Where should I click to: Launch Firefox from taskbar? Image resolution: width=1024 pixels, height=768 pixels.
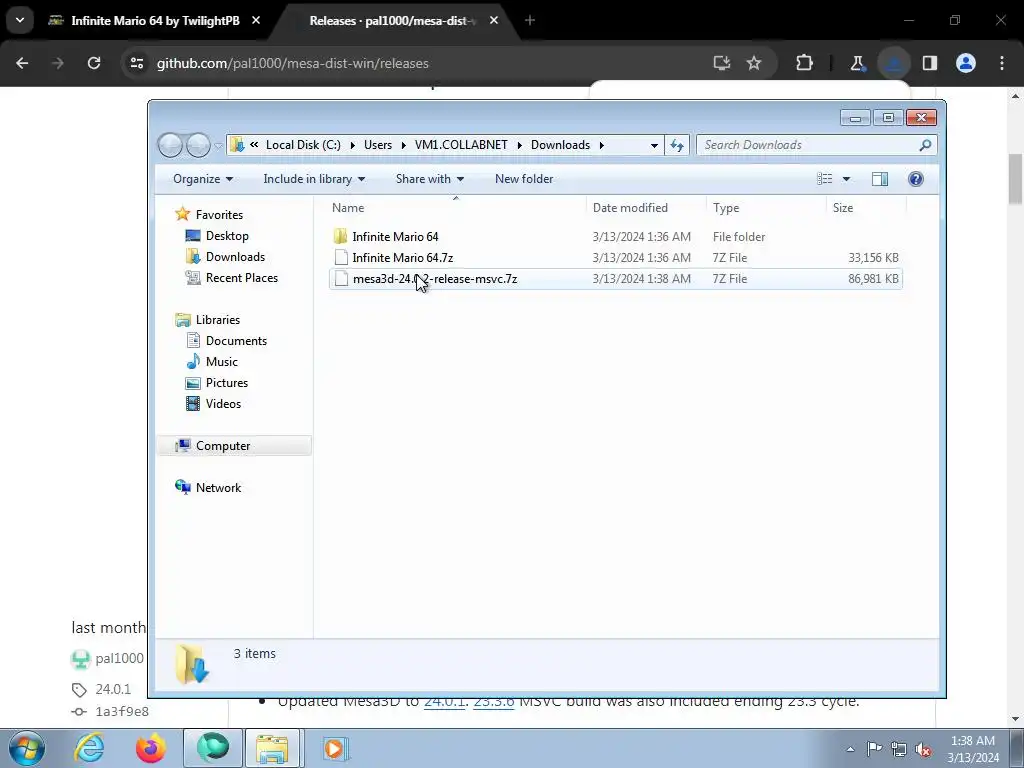point(151,748)
